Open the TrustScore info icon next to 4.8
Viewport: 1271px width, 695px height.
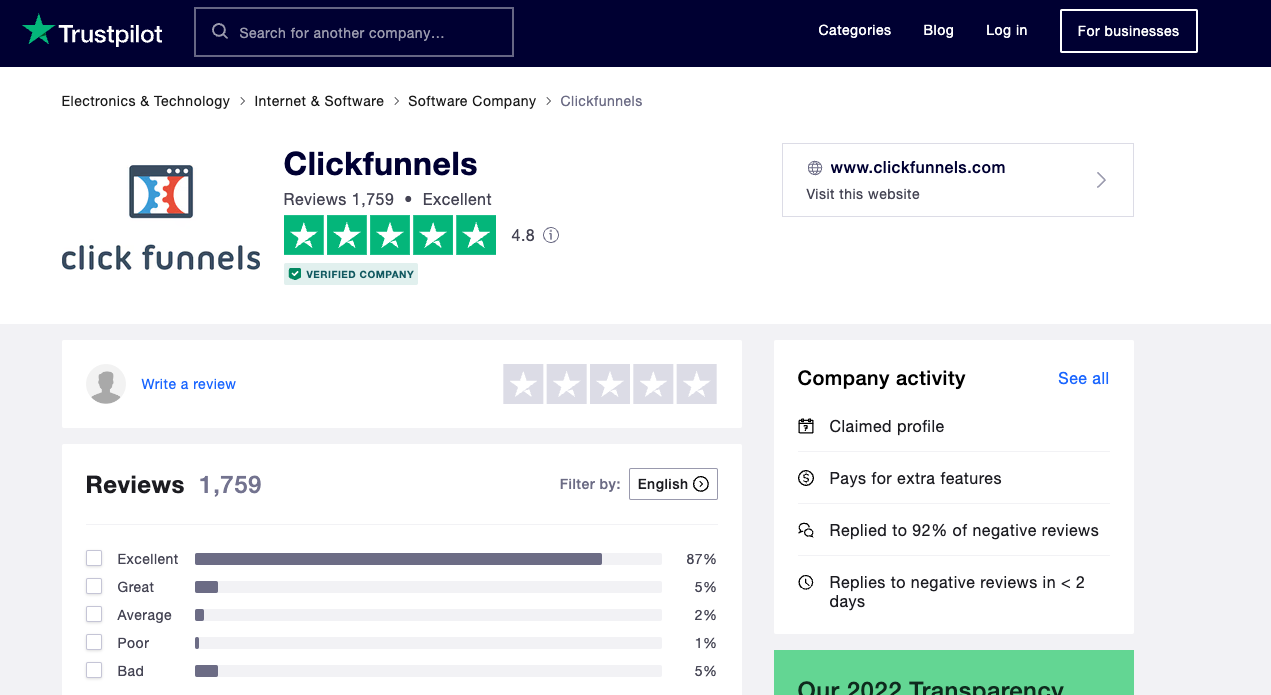click(x=551, y=236)
